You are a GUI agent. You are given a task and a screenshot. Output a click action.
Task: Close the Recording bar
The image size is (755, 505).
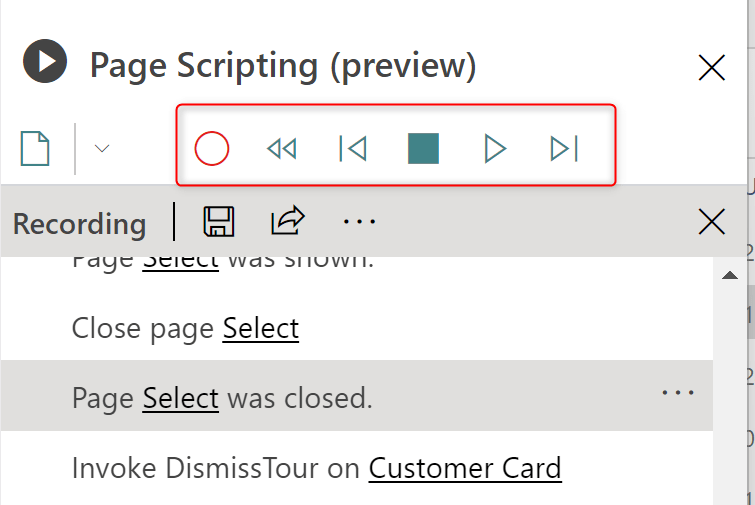tap(711, 221)
